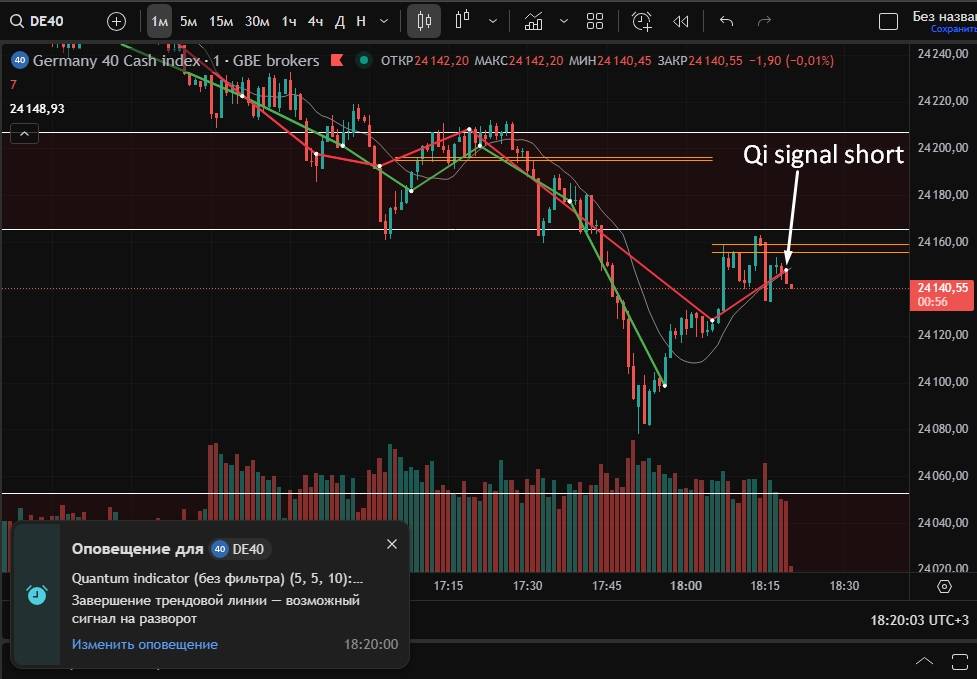Click the 18:20:03 UTC+3 timezone selector
The width and height of the screenshot is (977, 679).
coord(918,621)
